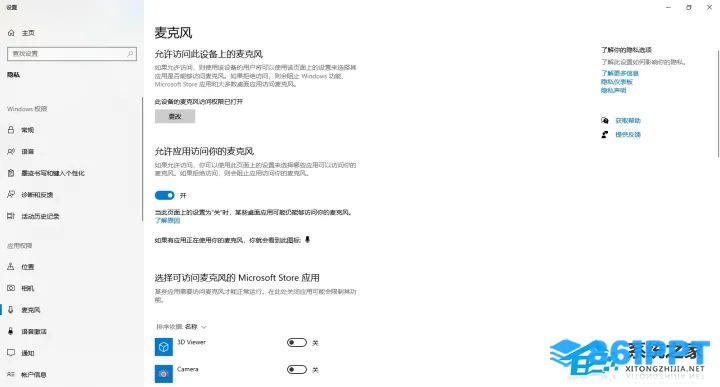
Task: Click the Camera app icon in list
Action: click(x=164, y=374)
